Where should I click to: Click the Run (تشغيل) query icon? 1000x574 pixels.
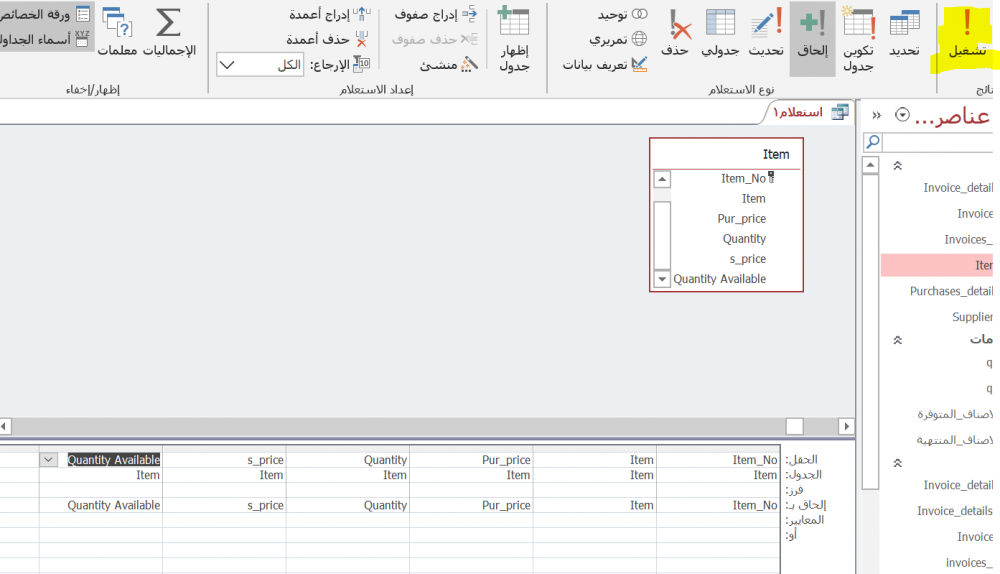(967, 35)
